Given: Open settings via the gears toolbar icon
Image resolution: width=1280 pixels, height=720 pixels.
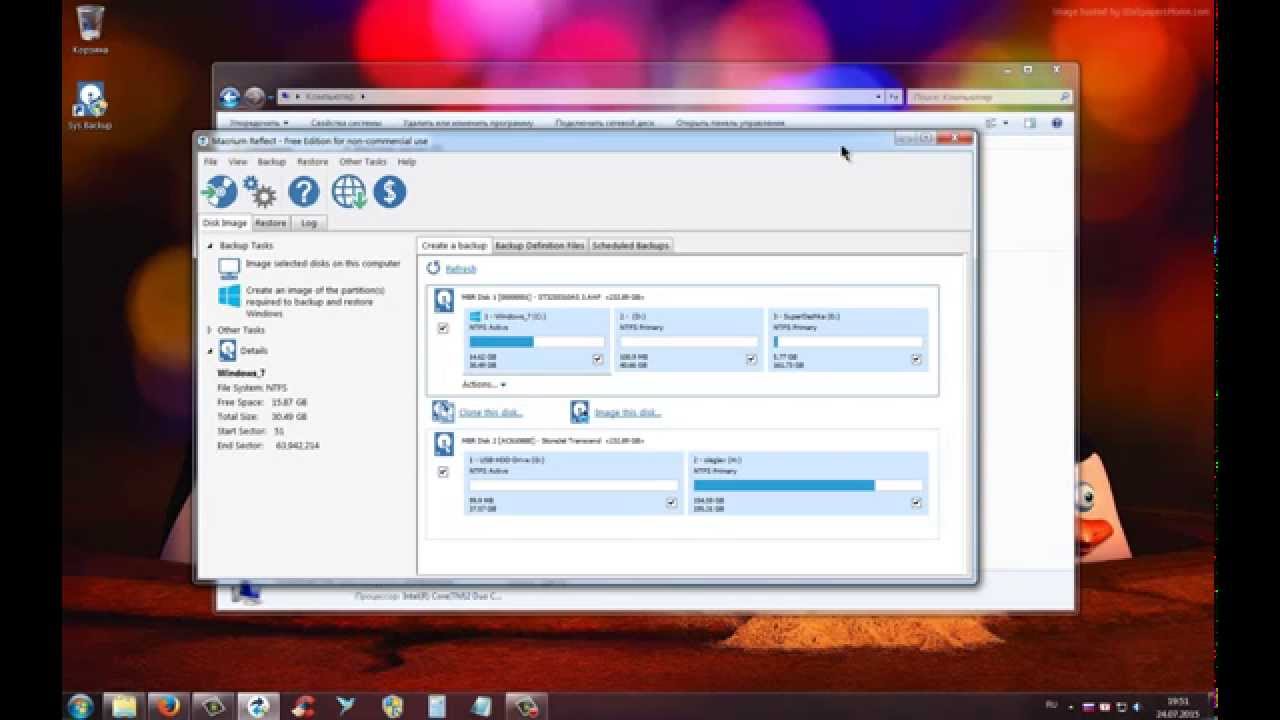Looking at the screenshot, I should pyautogui.click(x=260, y=191).
